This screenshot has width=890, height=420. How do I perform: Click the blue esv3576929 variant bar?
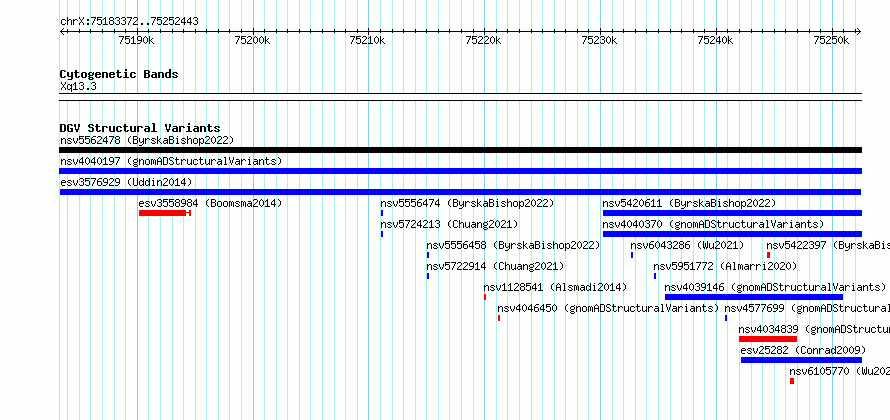coord(460,192)
